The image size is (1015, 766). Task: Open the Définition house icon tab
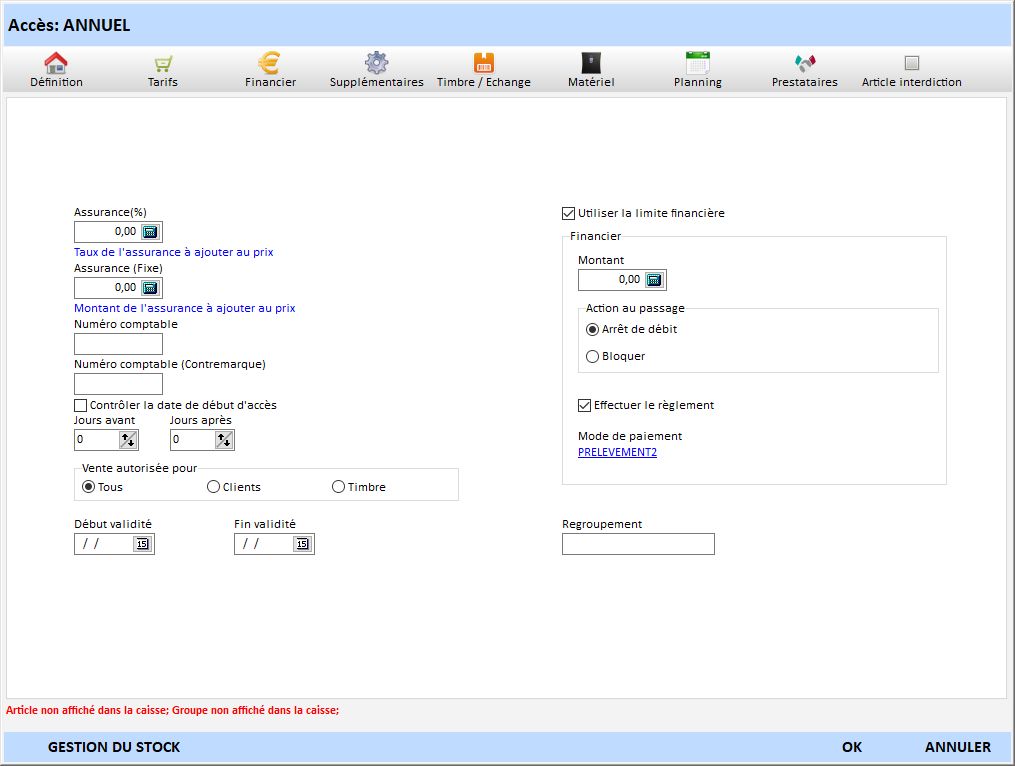(x=56, y=64)
